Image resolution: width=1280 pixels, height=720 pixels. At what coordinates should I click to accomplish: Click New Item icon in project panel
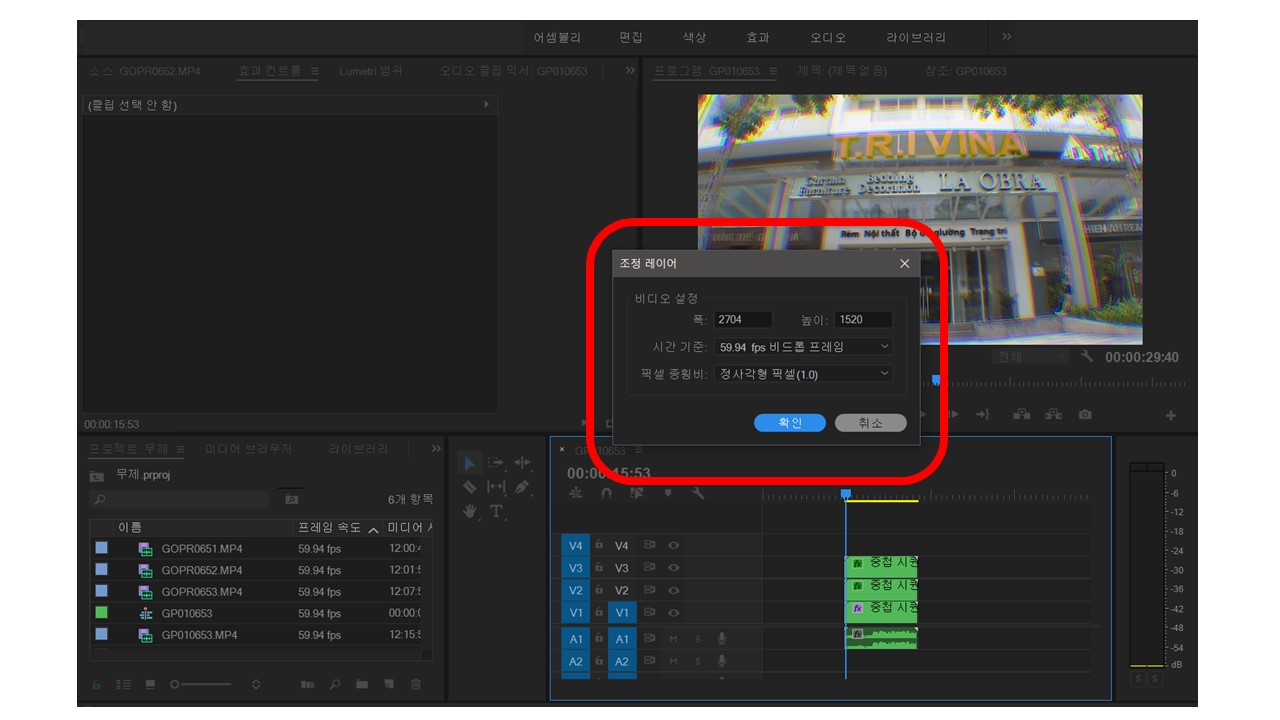pyautogui.click(x=389, y=685)
